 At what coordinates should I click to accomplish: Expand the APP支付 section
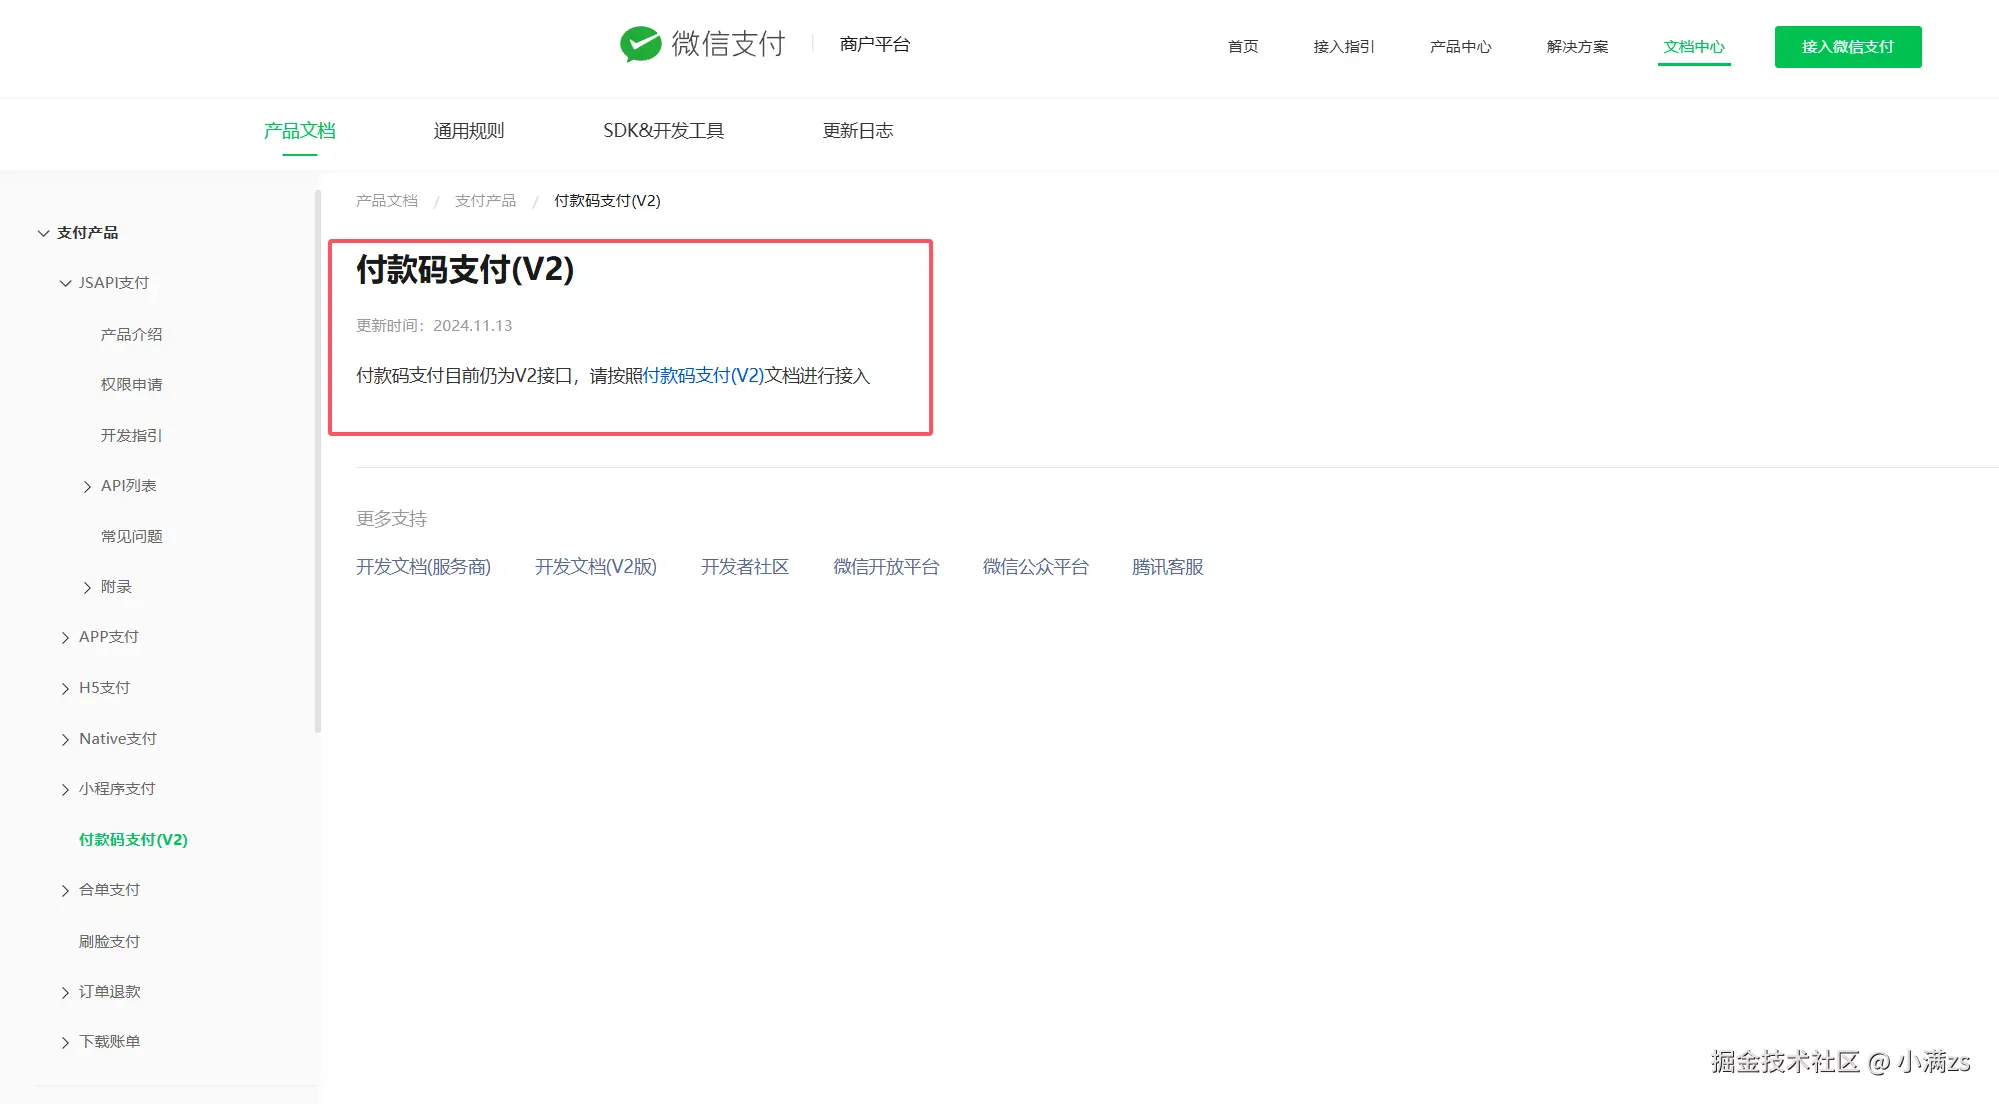65,638
